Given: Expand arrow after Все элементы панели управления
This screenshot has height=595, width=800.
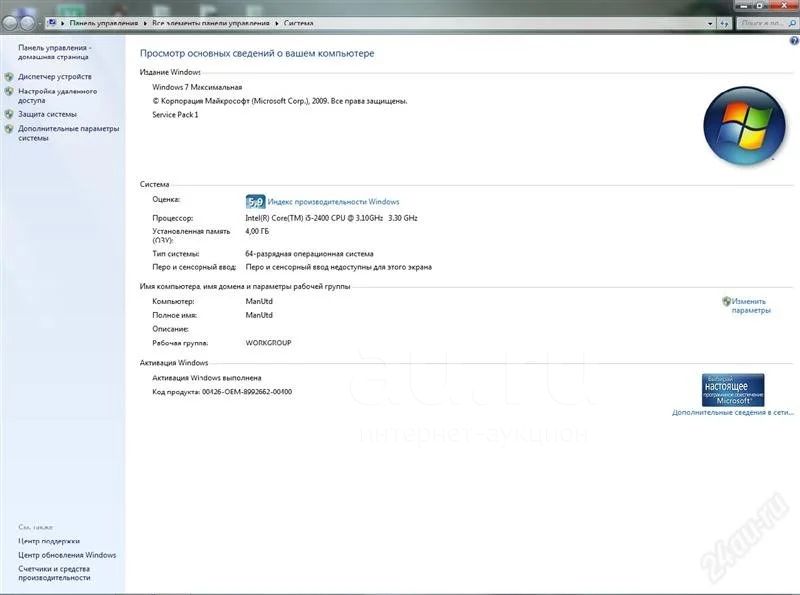Looking at the screenshot, I should 277,23.
